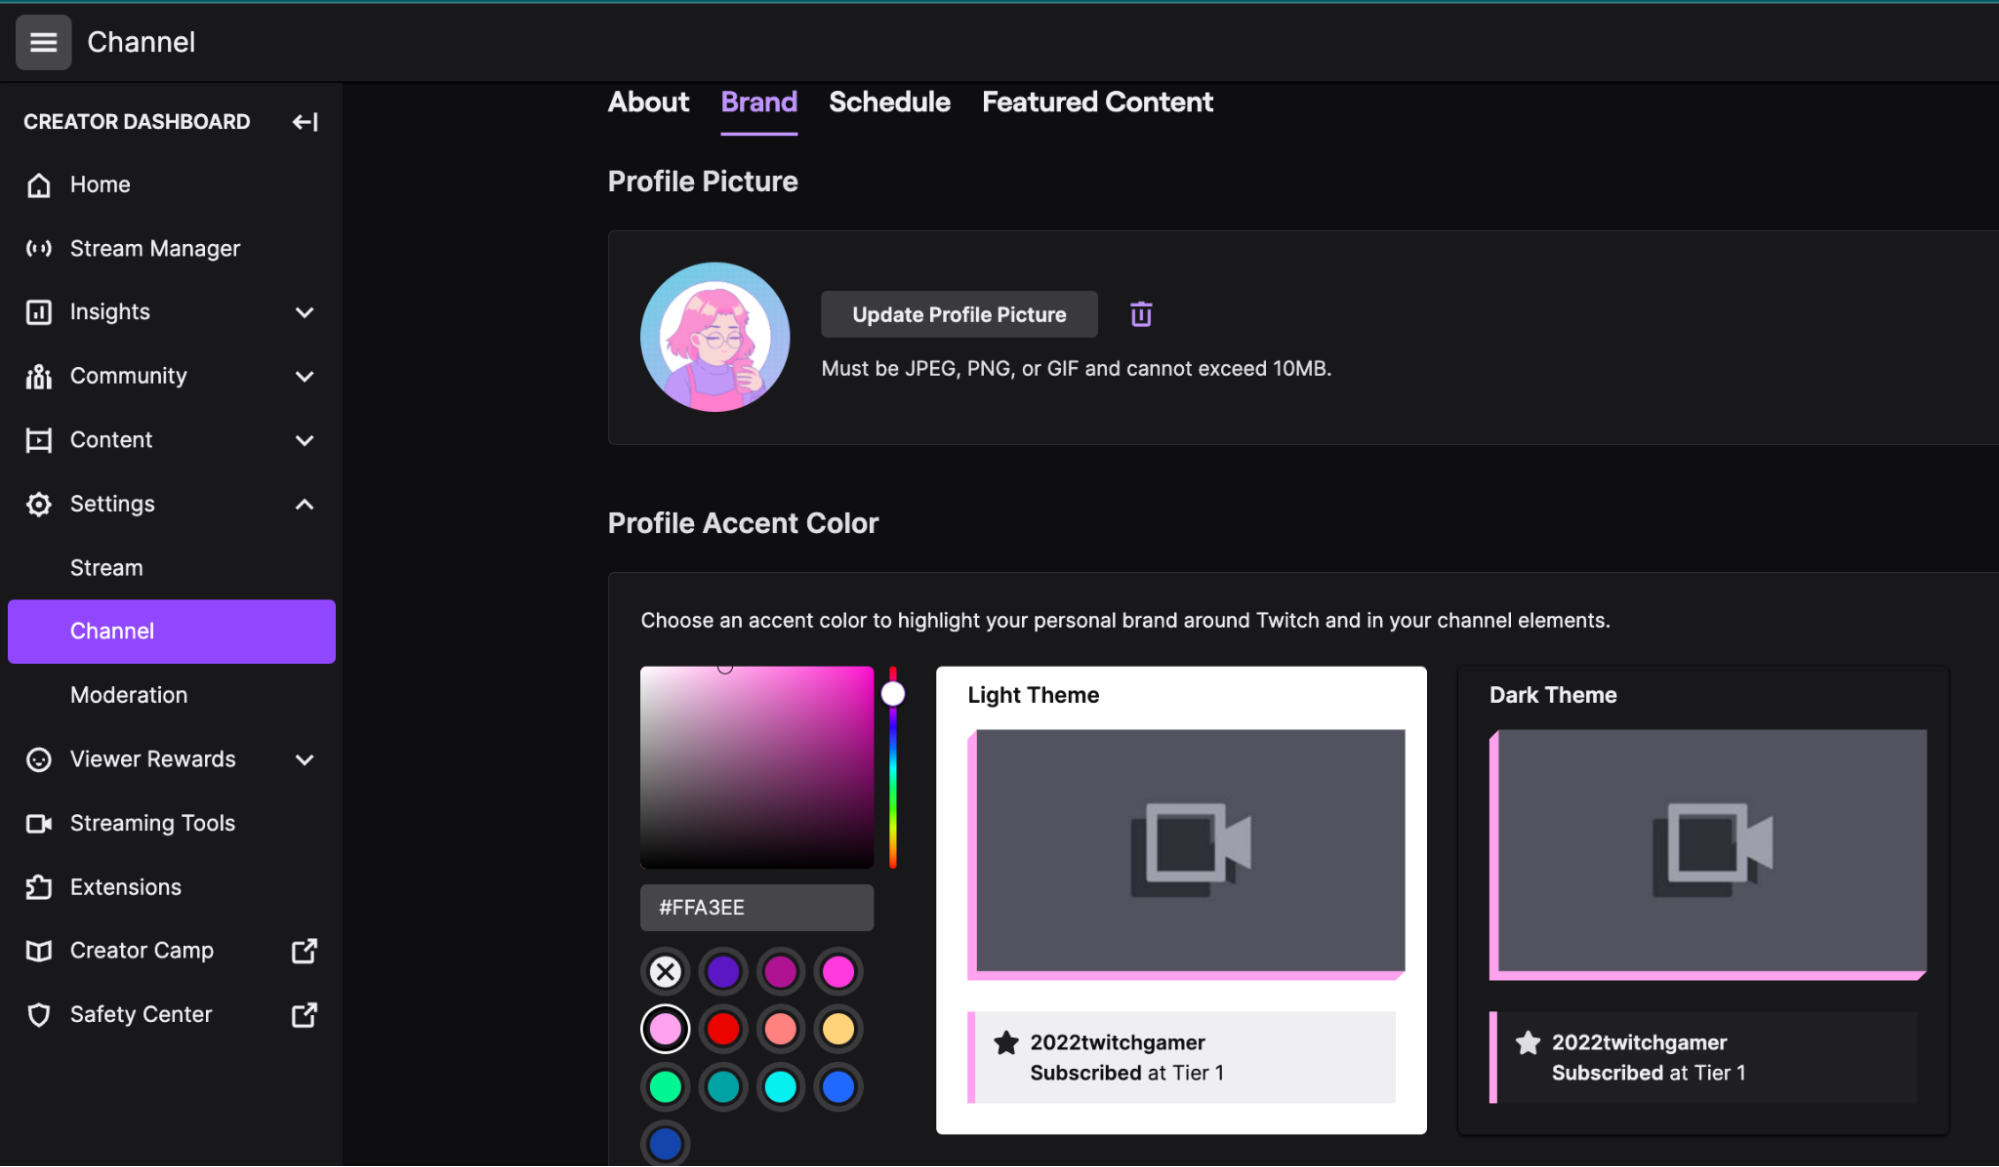Click the Extensions icon in the sidebar

38,887
